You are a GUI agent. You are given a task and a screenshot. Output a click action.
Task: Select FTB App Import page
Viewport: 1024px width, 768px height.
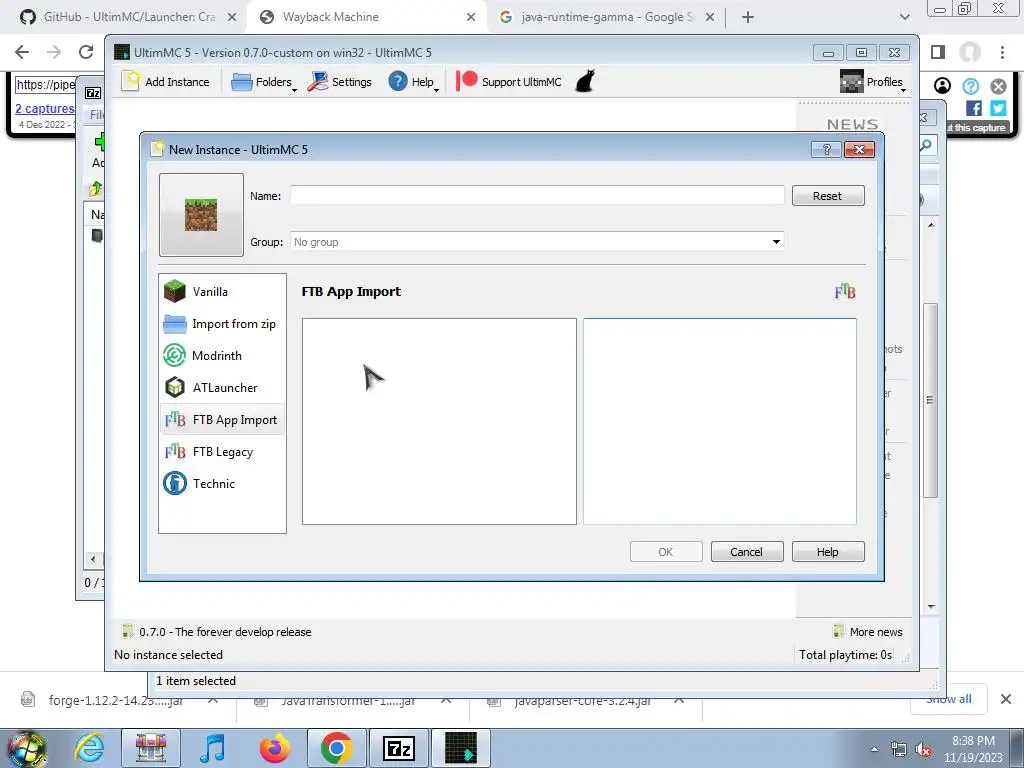coord(222,419)
